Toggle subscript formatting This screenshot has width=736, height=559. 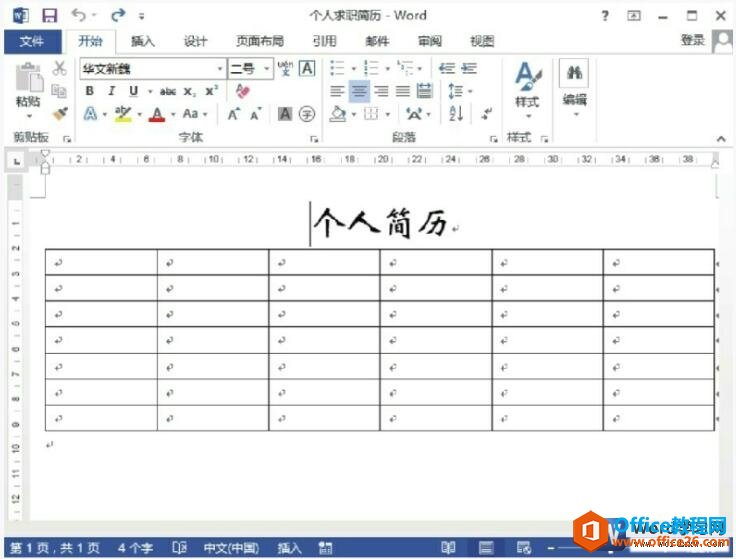(190, 92)
